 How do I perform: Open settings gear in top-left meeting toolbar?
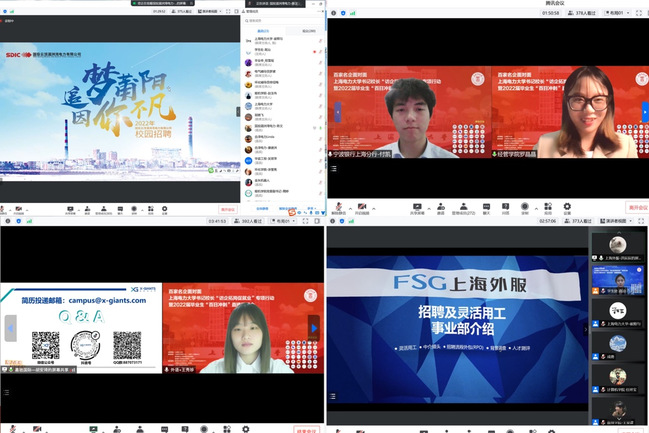point(165,209)
